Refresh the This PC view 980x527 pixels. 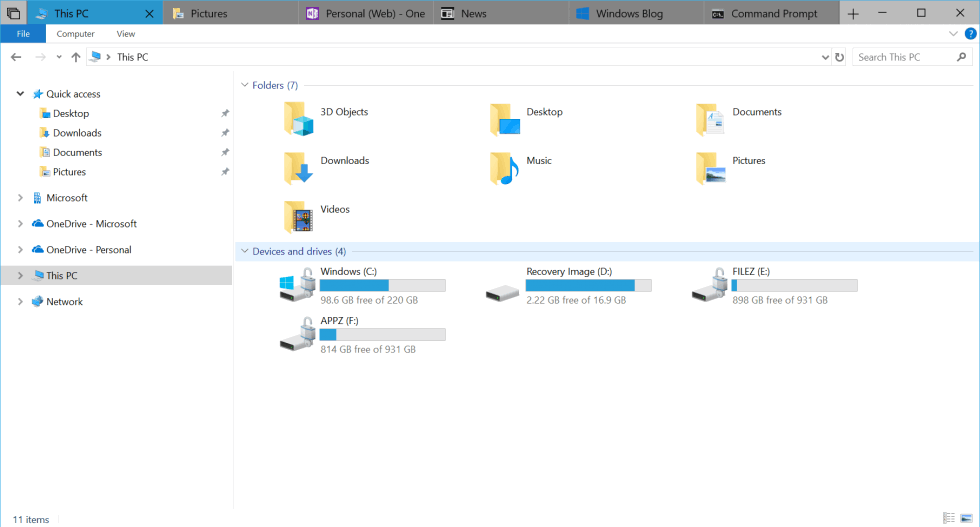point(839,57)
